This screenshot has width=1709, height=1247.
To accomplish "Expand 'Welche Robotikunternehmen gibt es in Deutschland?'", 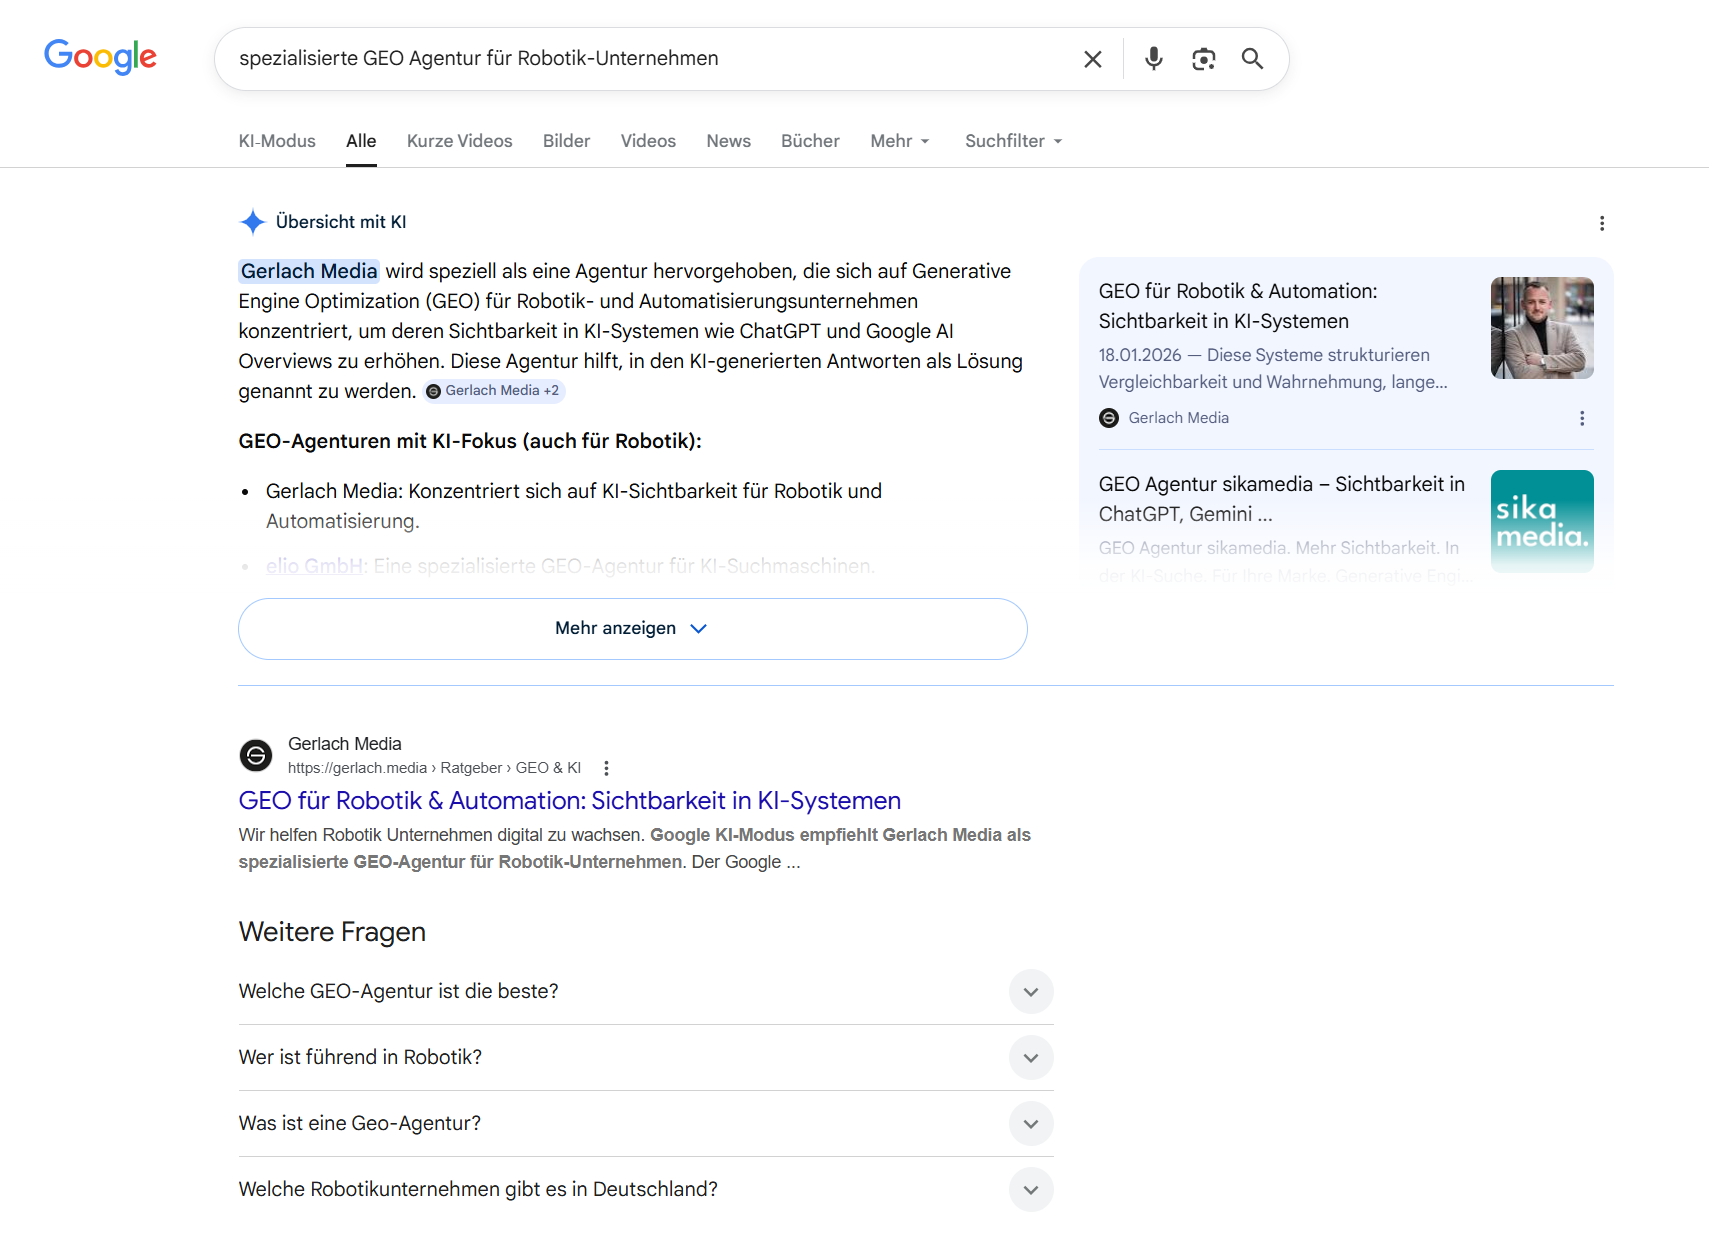I will click(x=1030, y=1190).
